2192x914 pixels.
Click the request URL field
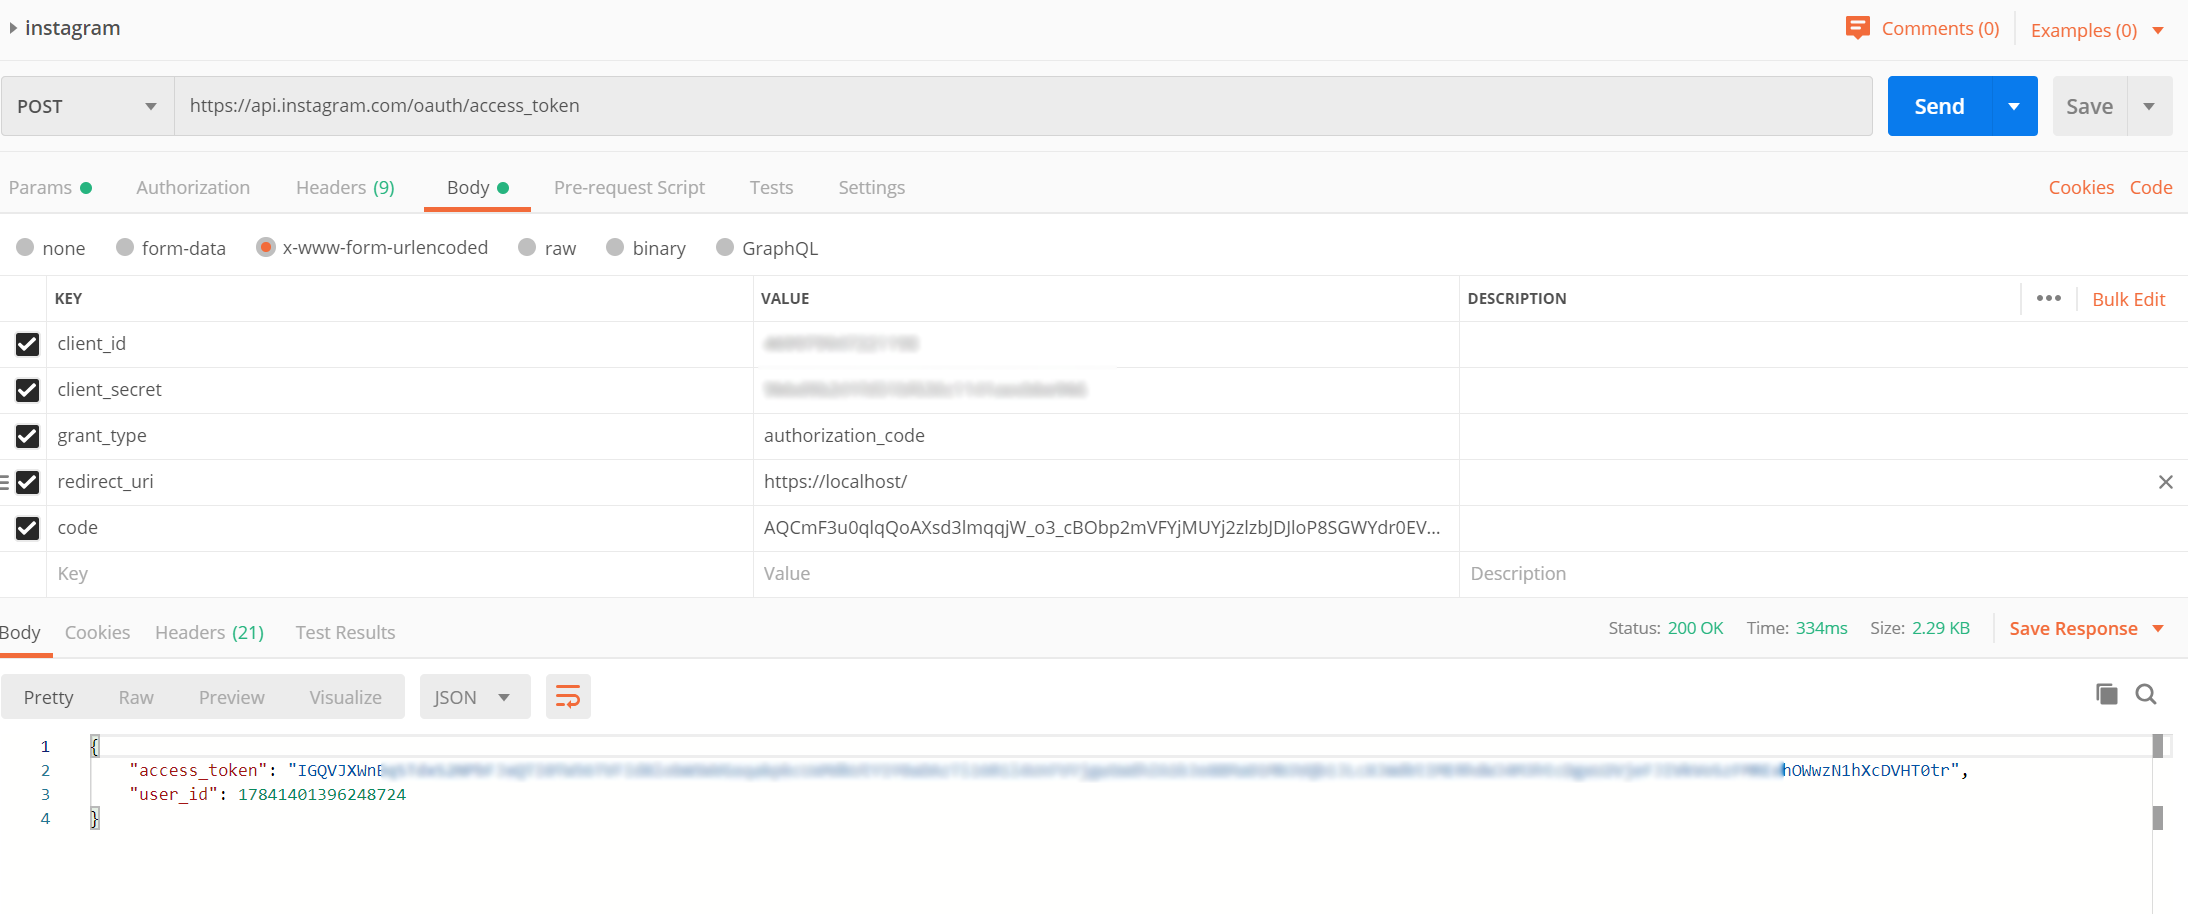coord(1023,106)
